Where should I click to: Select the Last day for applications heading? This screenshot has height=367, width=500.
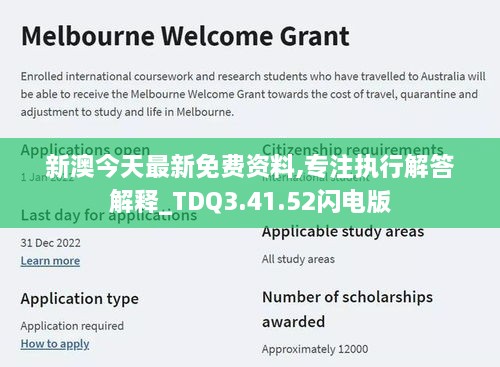pos(109,215)
